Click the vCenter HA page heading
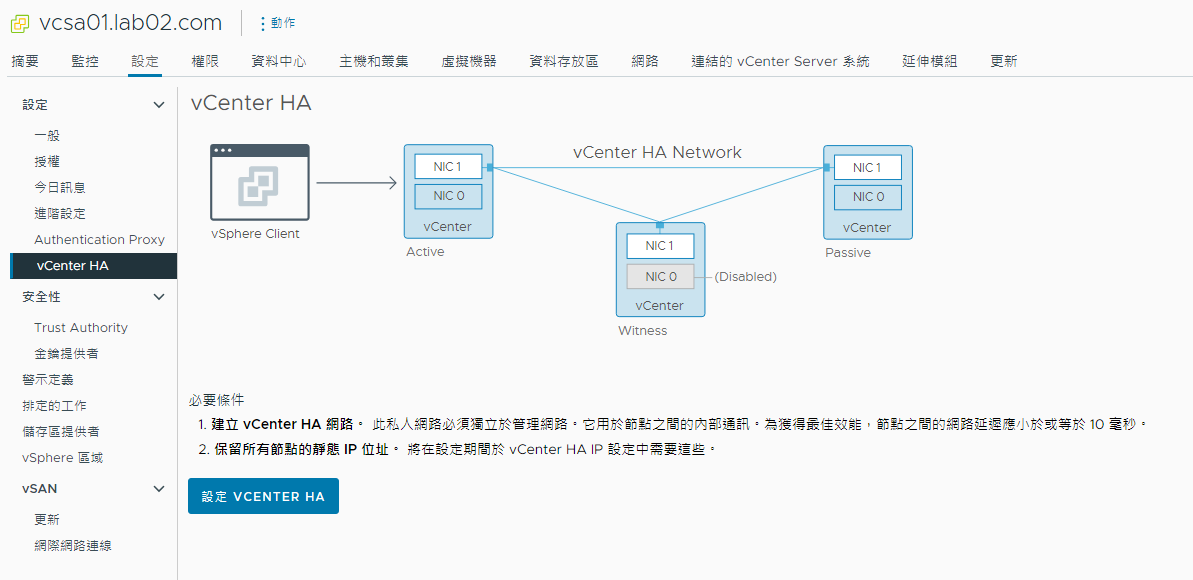This screenshot has width=1193, height=580. (x=251, y=104)
